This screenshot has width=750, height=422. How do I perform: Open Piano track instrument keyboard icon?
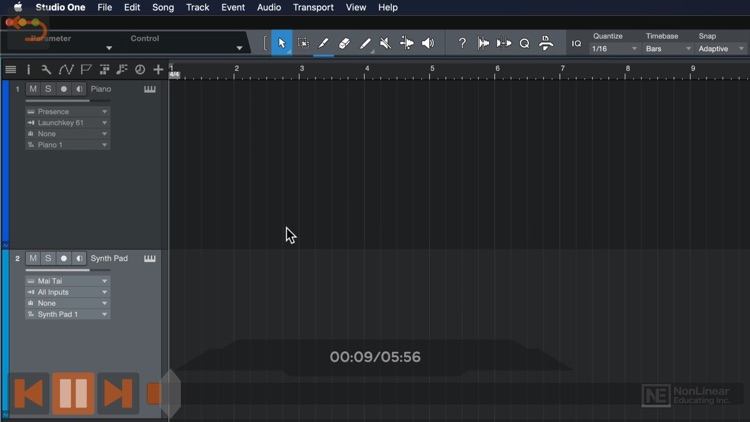150,89
